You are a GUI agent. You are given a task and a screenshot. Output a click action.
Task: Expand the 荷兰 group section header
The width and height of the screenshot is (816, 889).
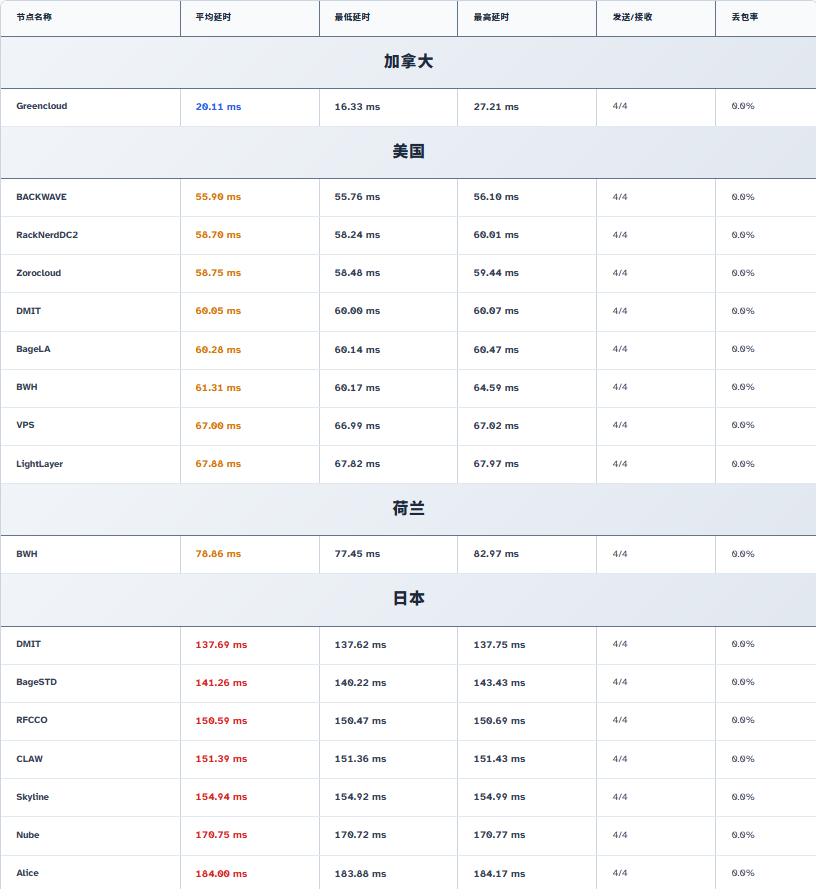(x=408, y=509)
